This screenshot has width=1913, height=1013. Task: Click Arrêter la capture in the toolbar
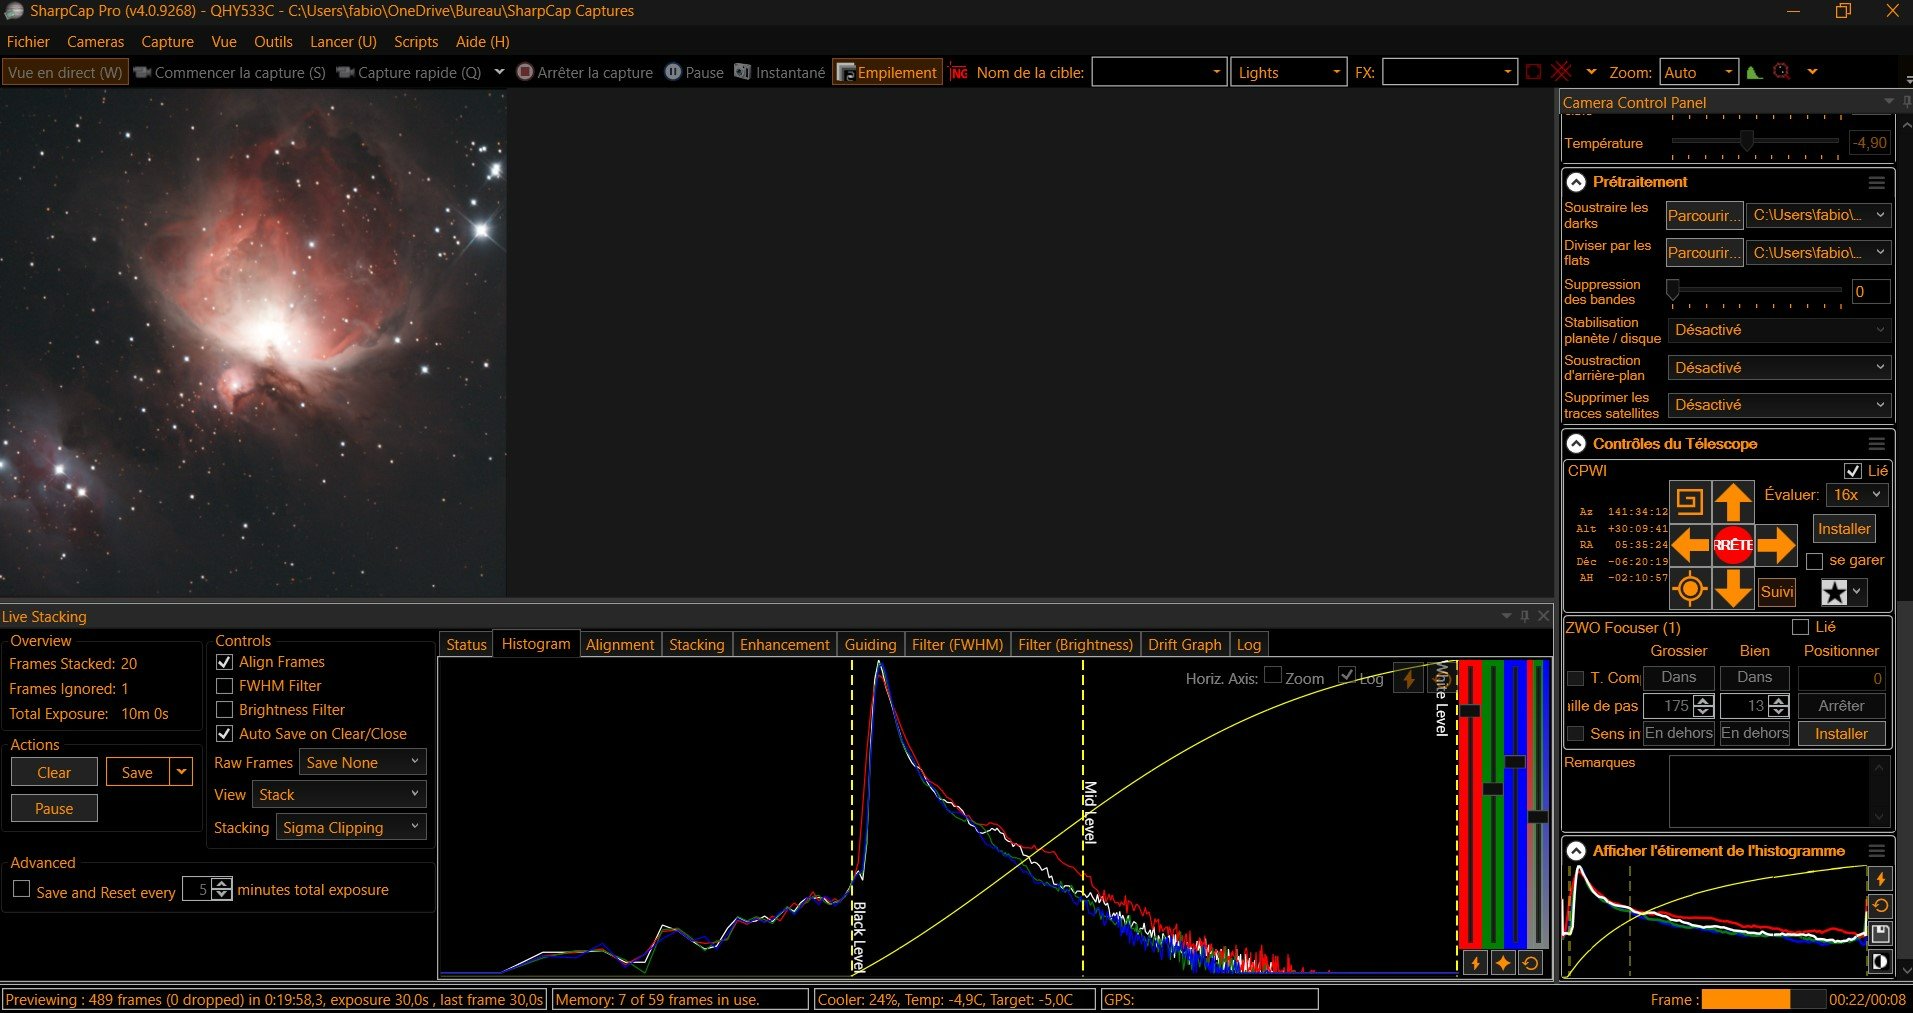[x=585, y=72]
